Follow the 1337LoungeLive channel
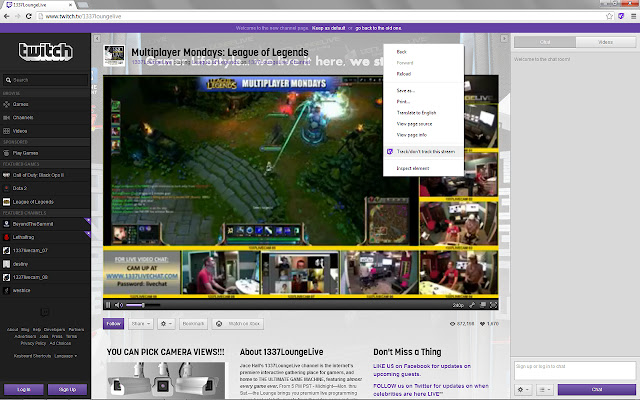 pos(113,324)
